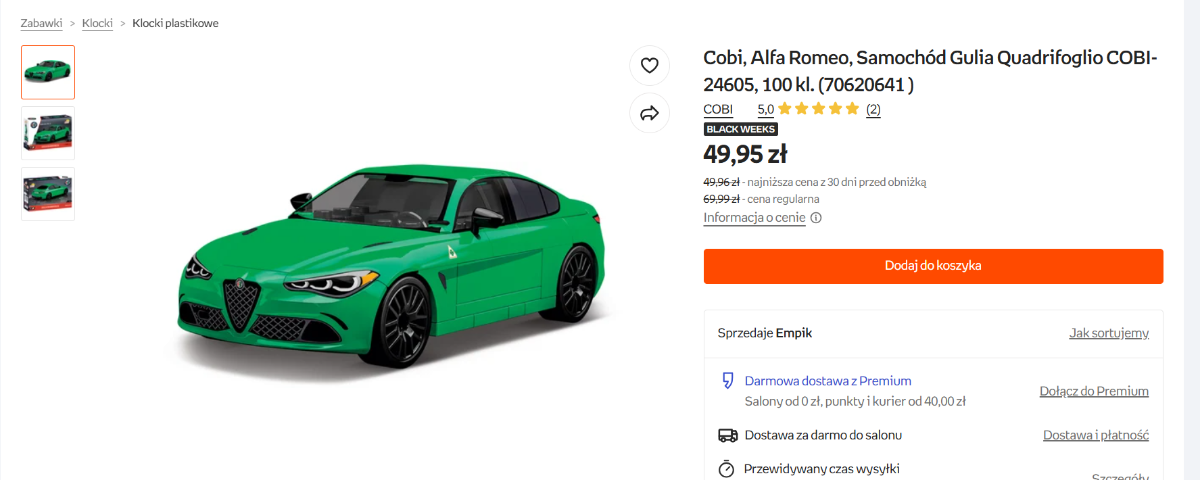Select third product thumbnail
Screen dimensions: 1200x480
(x=48, y=194)
